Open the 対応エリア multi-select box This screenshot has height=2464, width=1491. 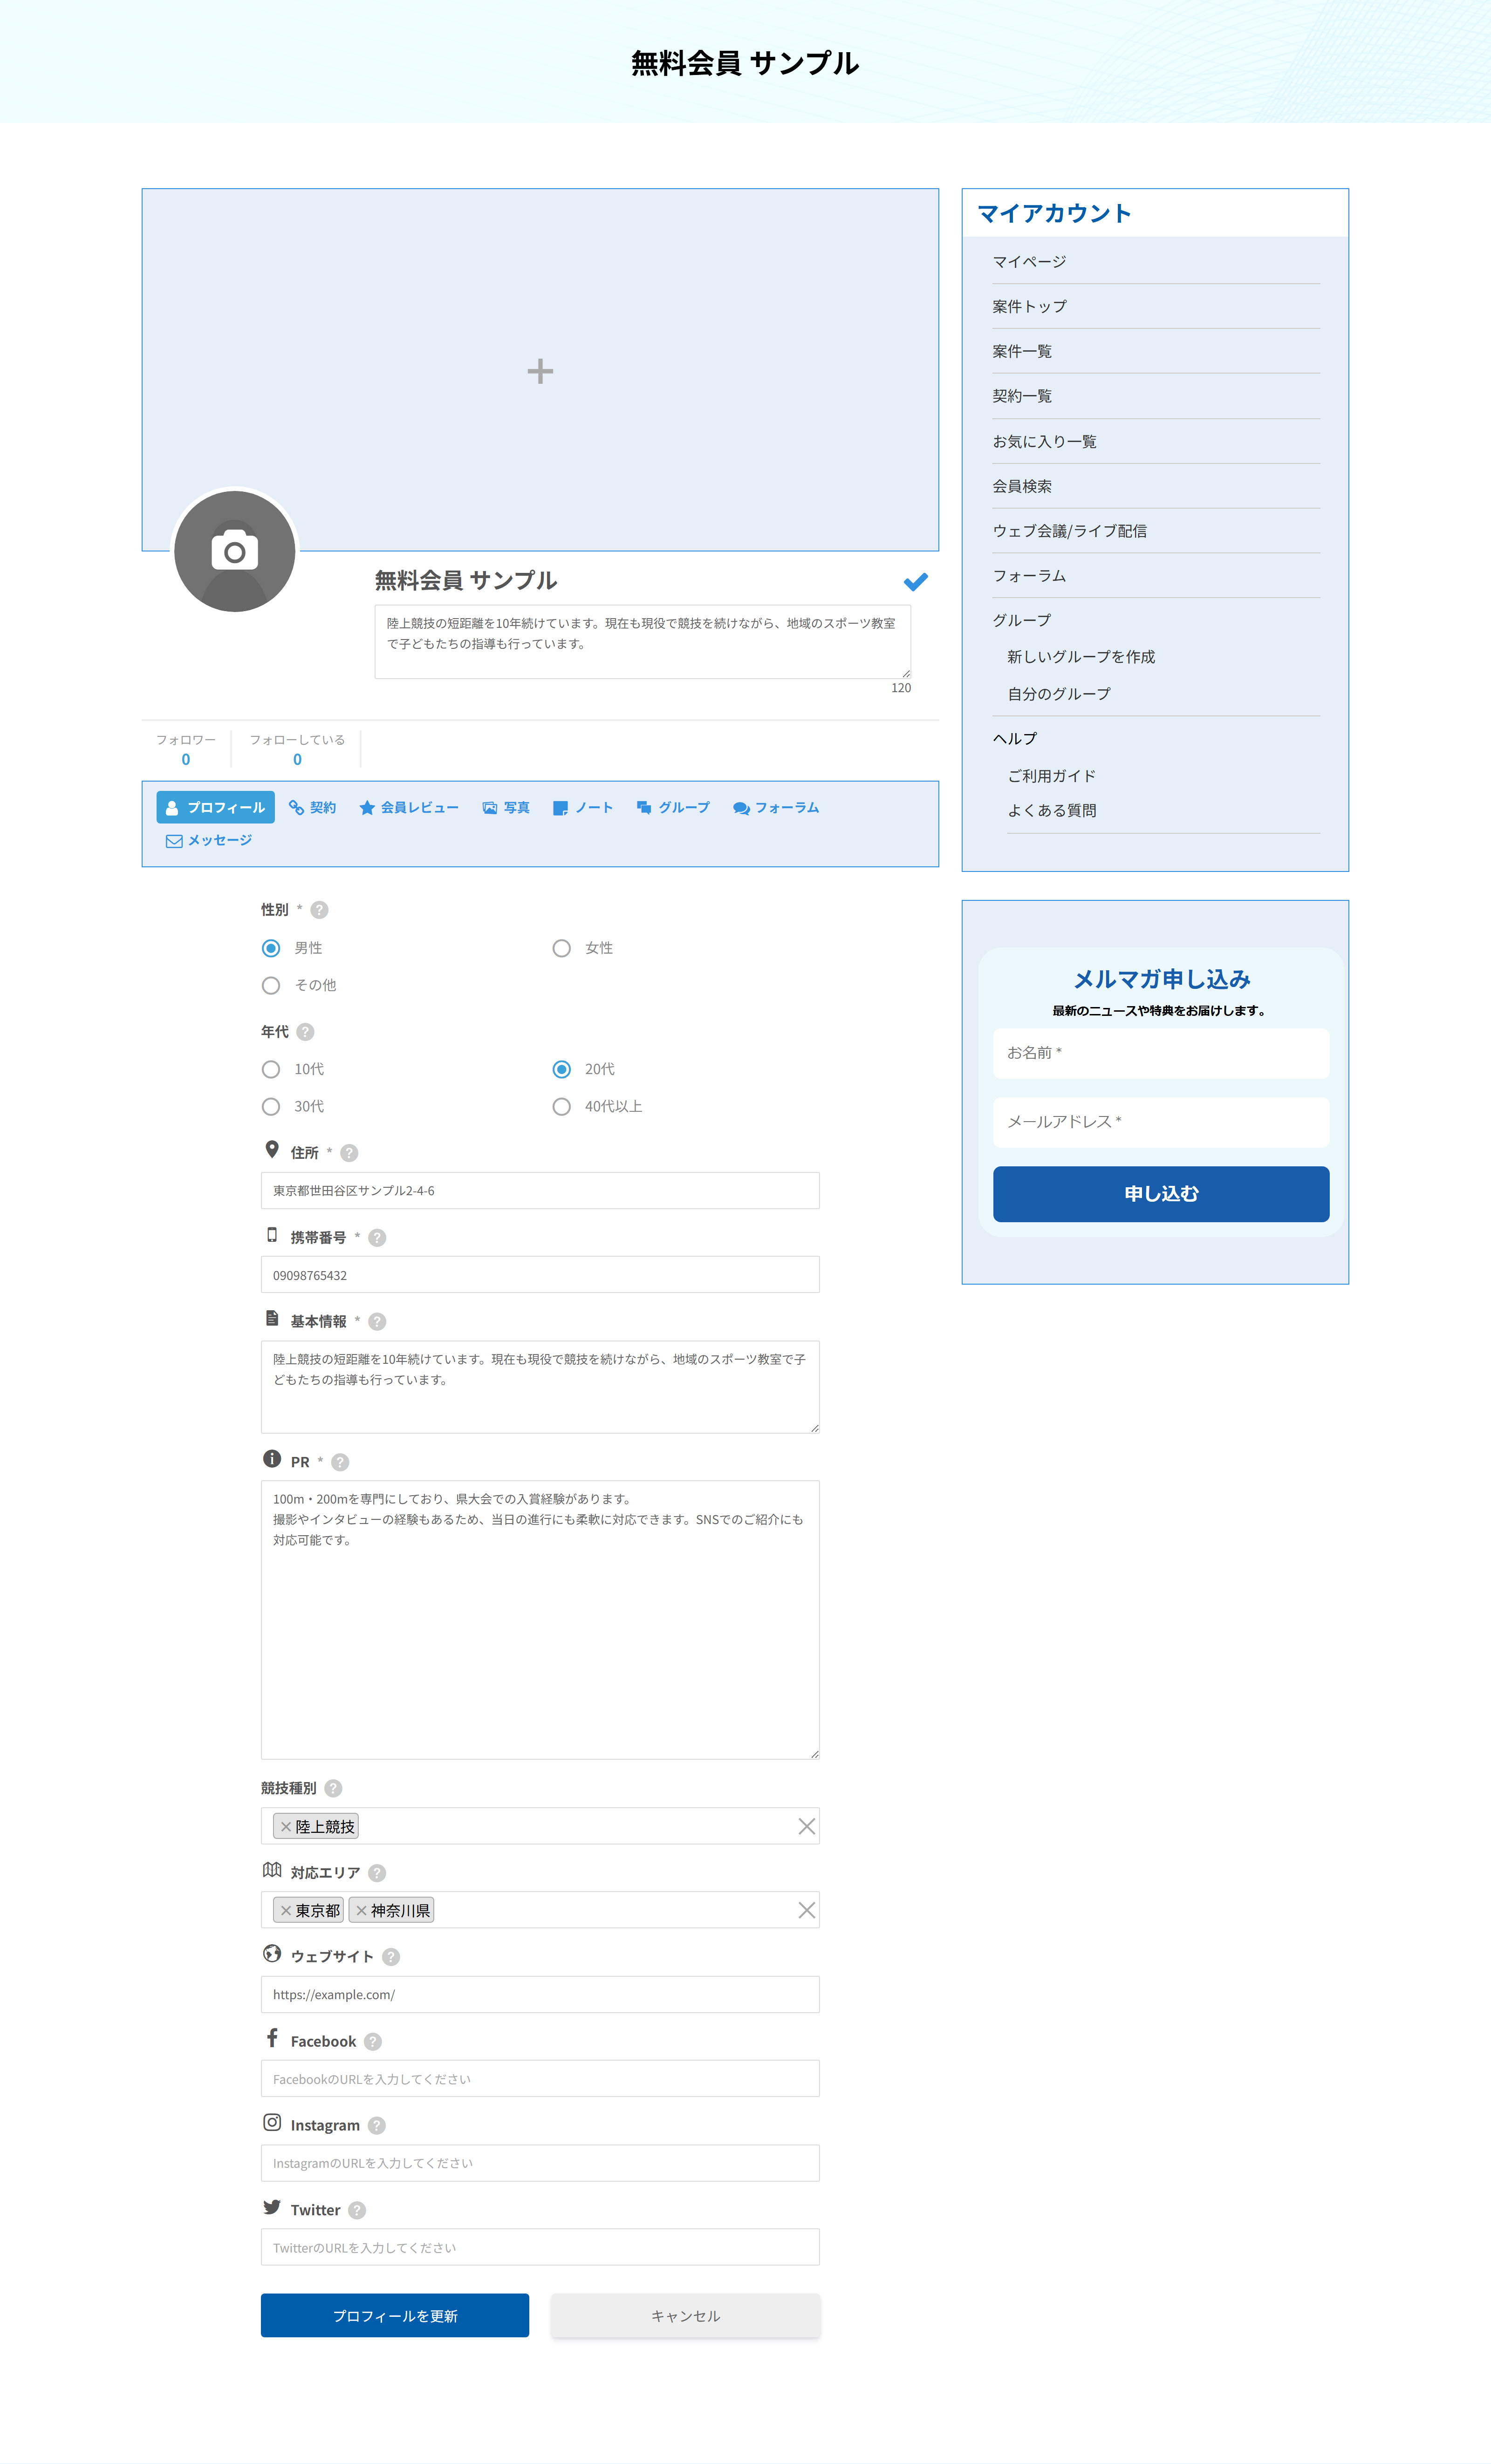(x=540, y=1910)
